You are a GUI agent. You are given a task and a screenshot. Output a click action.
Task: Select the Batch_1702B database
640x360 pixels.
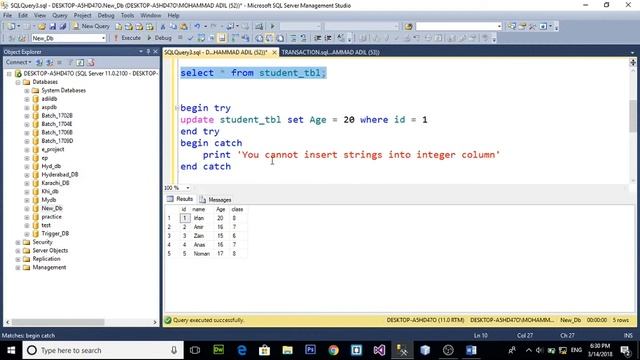tap(57, 116)
